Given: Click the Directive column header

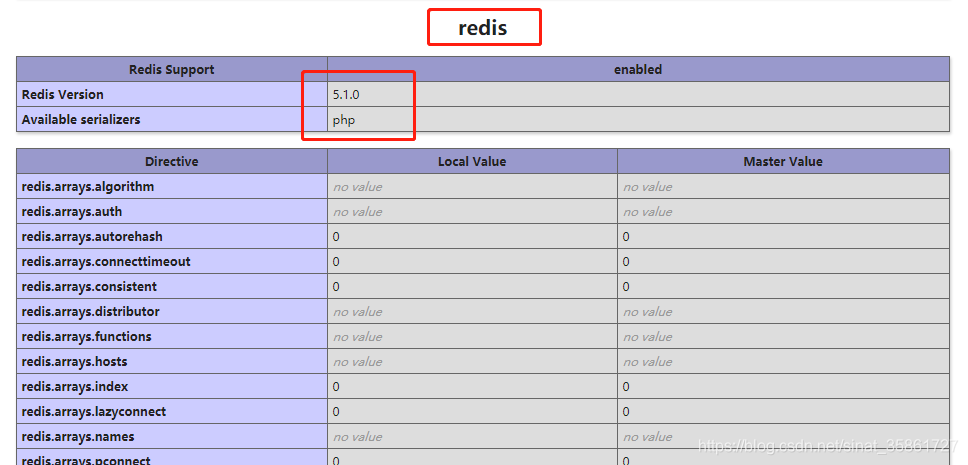Looking at the screenshot, I should point(172,161).
